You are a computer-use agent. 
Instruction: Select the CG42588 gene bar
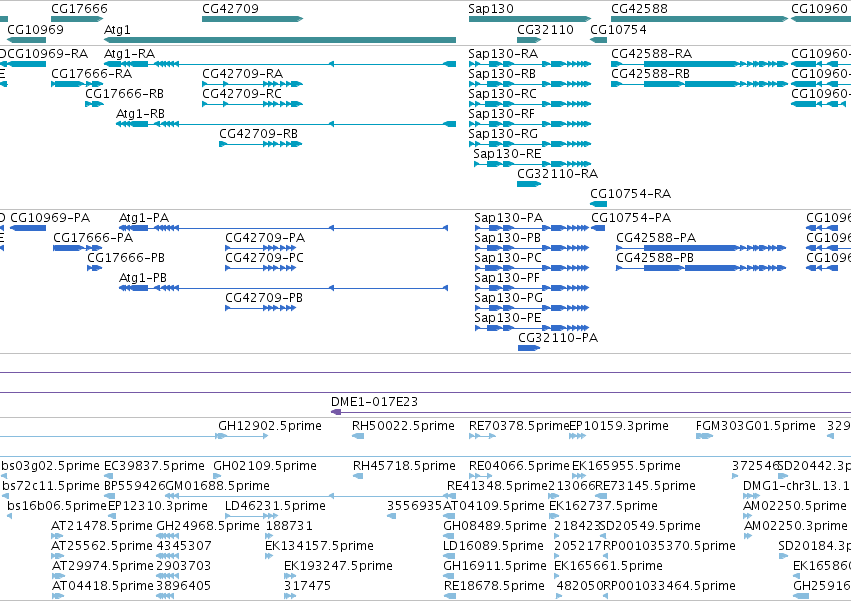pos(700,19)
